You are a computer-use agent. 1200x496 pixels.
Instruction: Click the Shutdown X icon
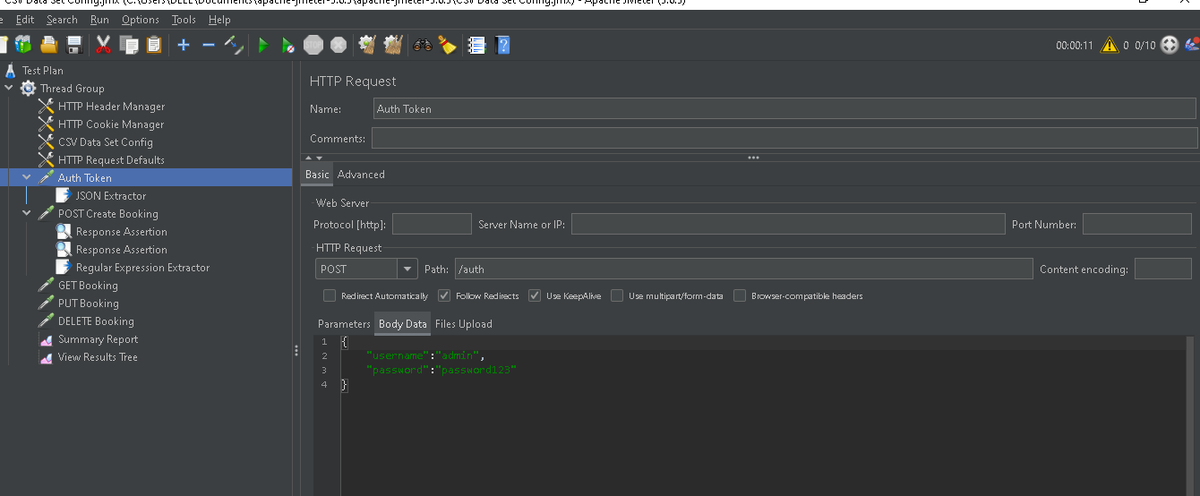339,45
